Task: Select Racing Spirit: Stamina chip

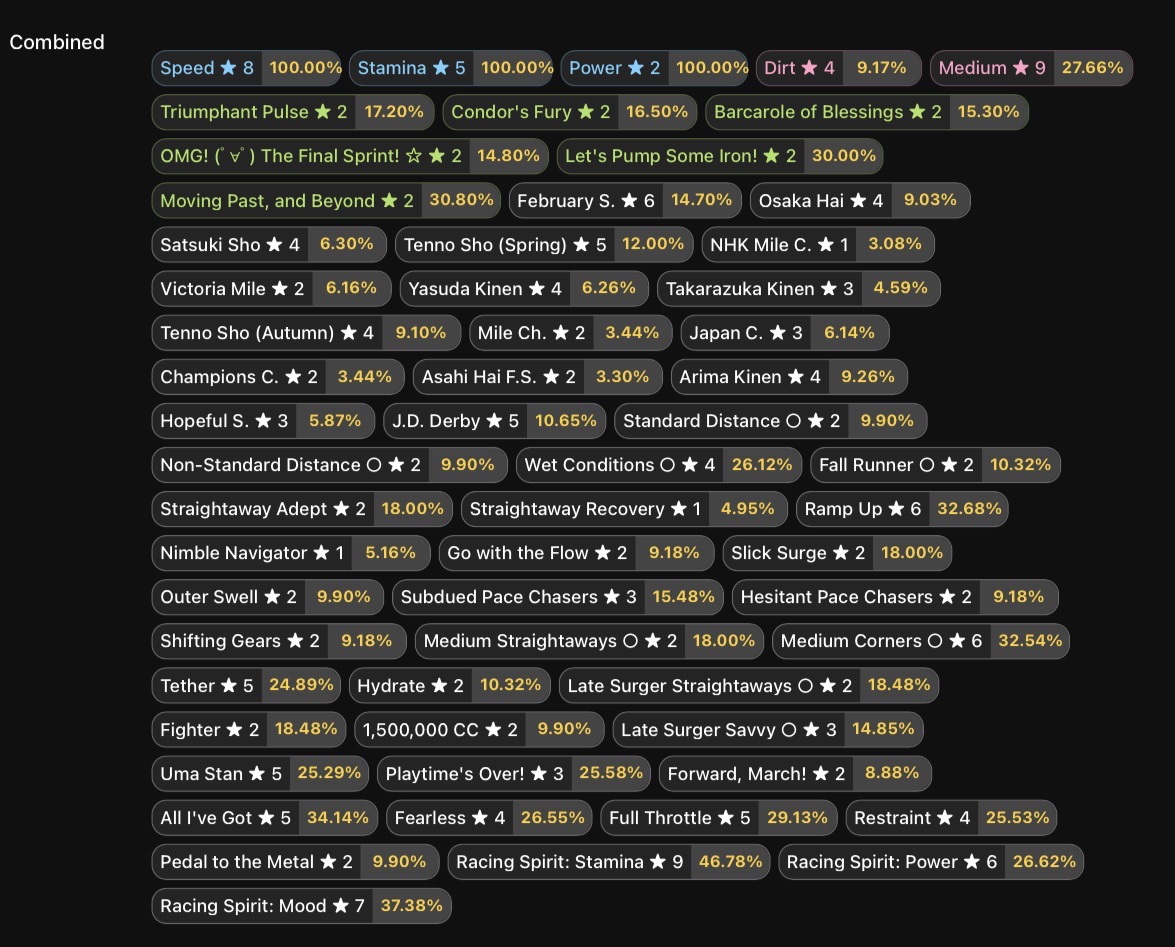Action: pyautogui.click(x=608, y=862)
